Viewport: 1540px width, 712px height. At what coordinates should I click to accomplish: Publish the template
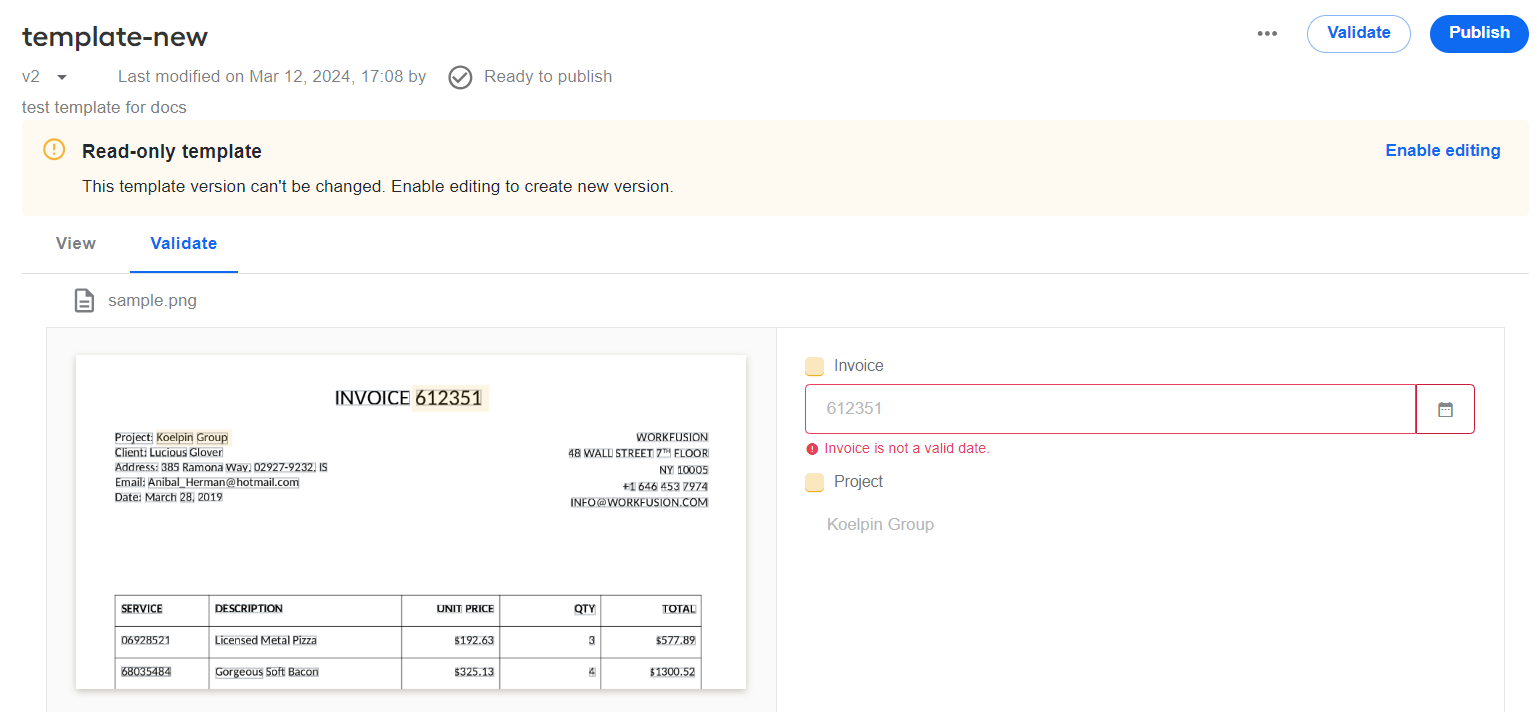click(1479, 33)
